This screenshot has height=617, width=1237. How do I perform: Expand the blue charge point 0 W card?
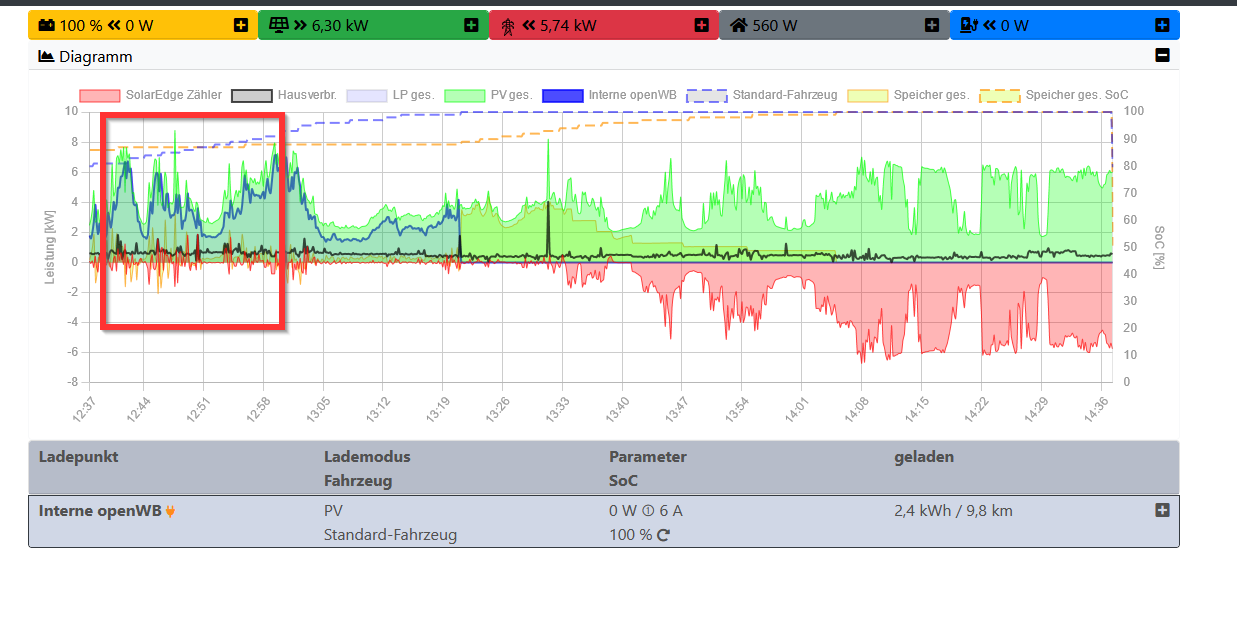click(1162, 25)
